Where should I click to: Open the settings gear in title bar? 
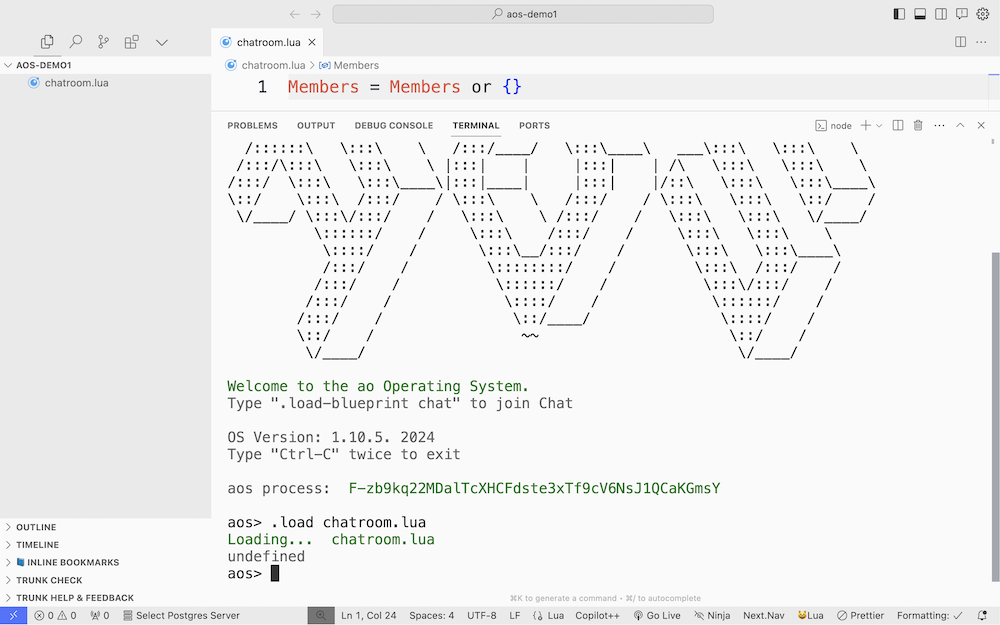(982, 14)
